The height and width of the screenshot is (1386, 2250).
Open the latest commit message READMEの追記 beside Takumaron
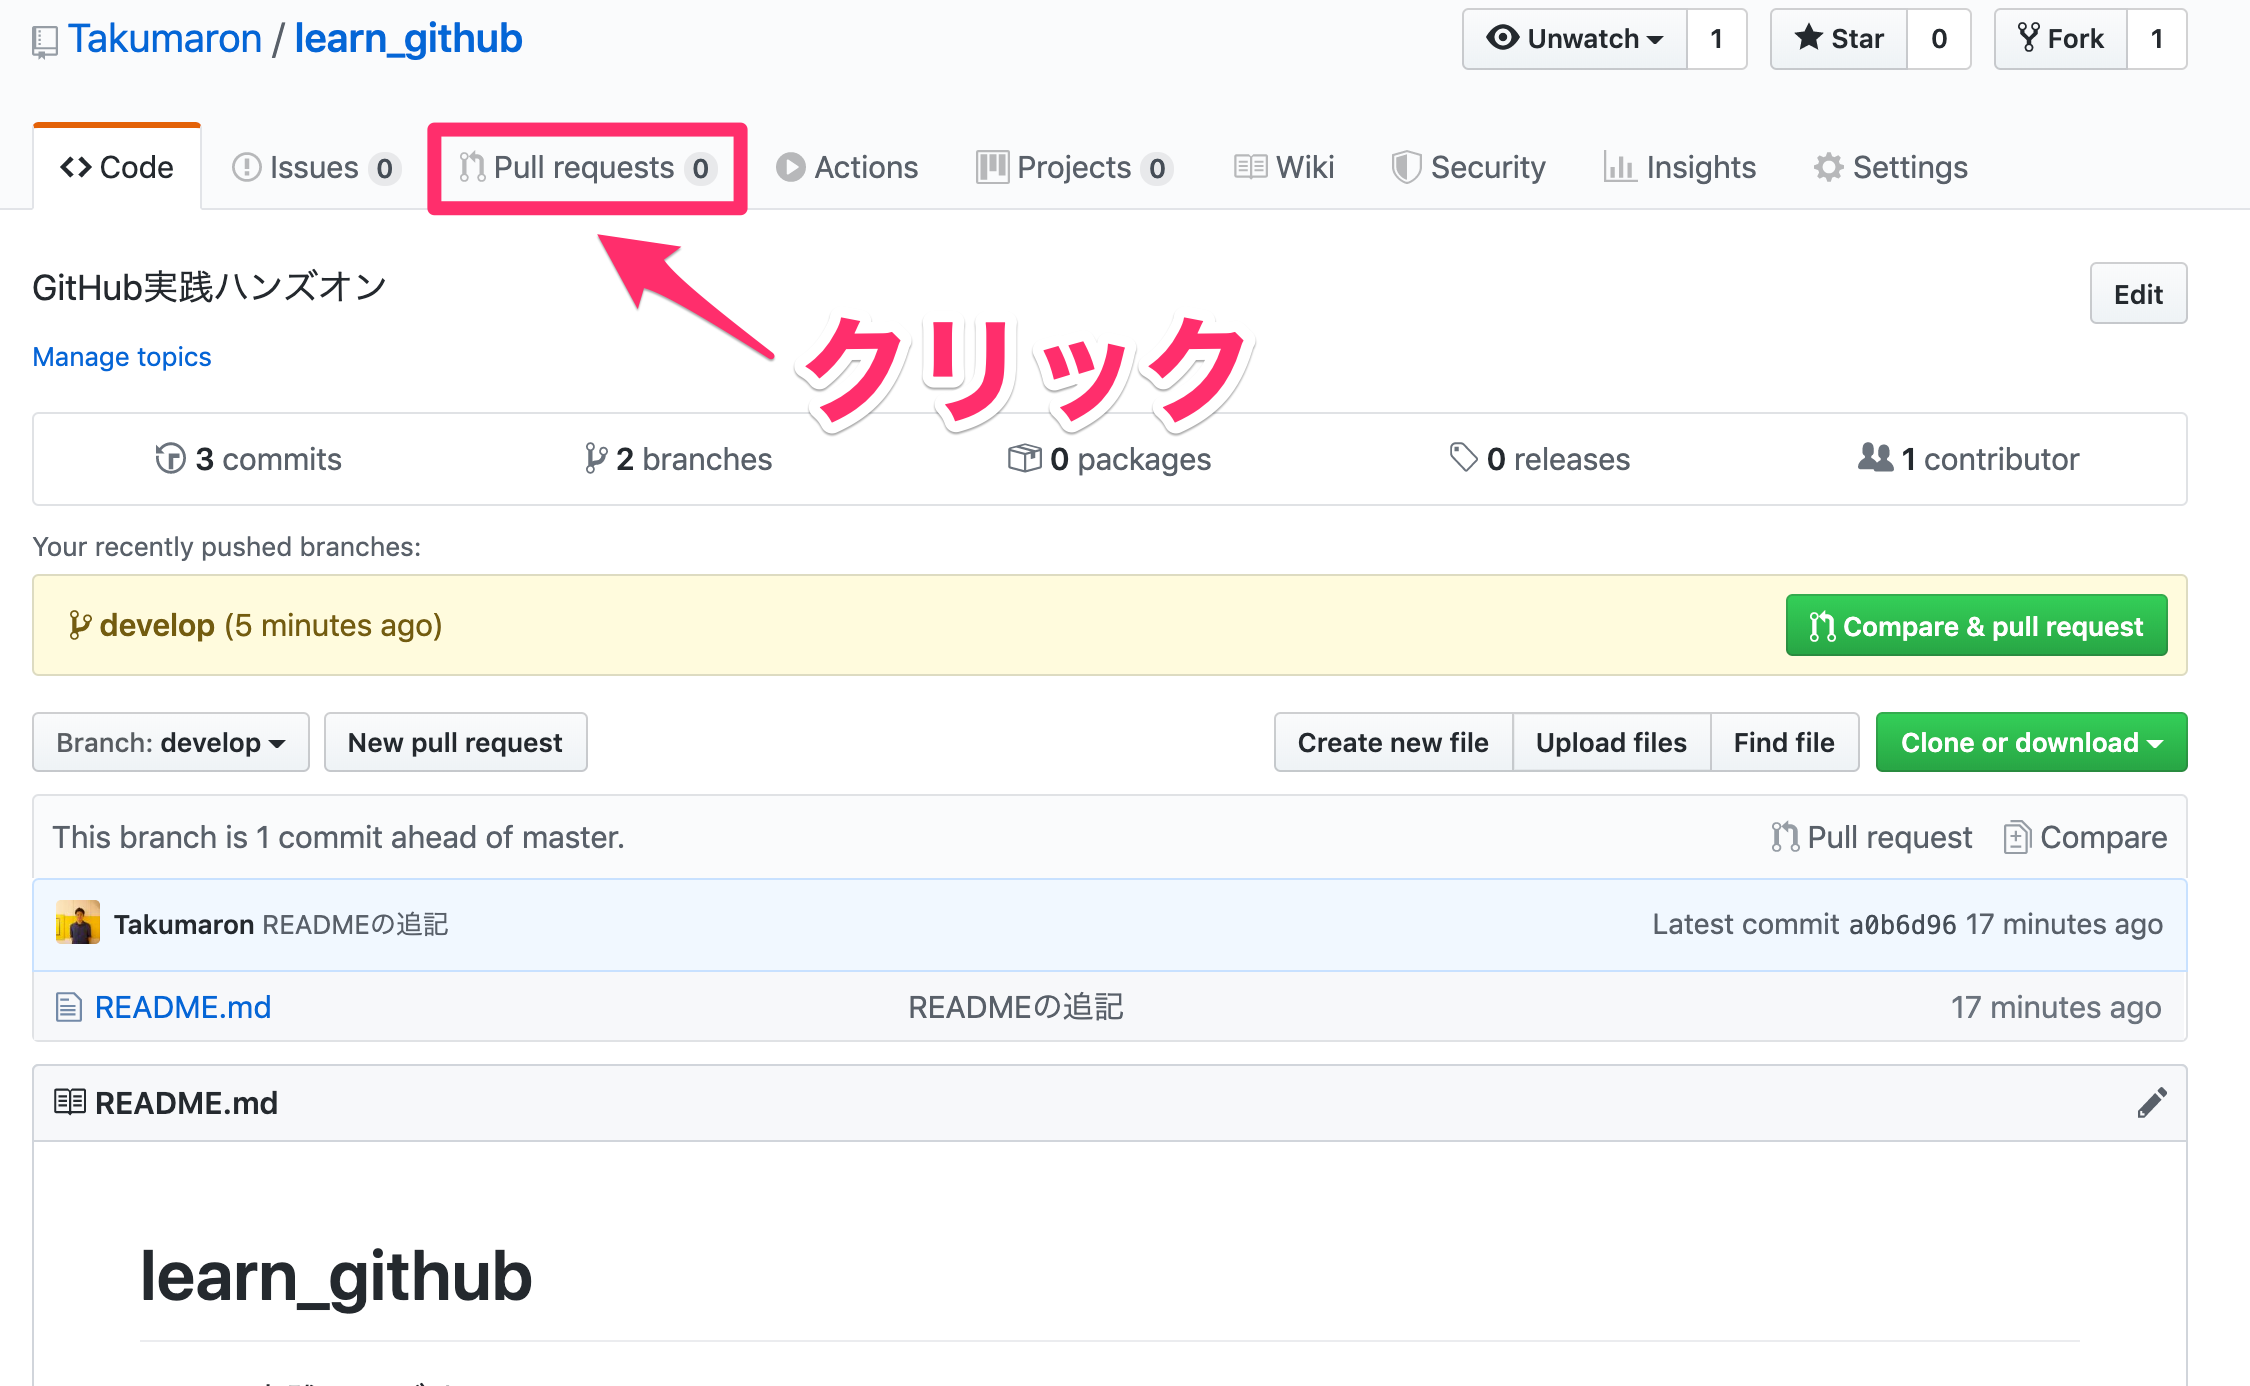355,925
